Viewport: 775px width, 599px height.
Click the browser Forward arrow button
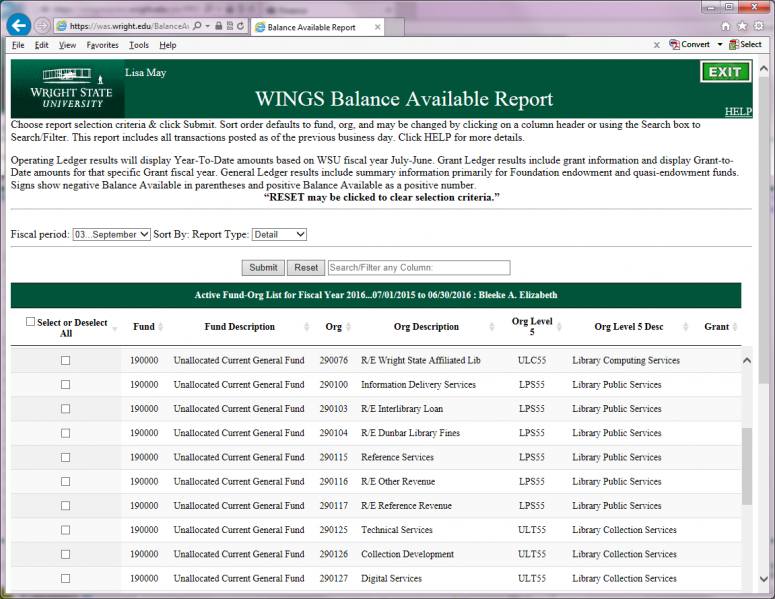42,25
